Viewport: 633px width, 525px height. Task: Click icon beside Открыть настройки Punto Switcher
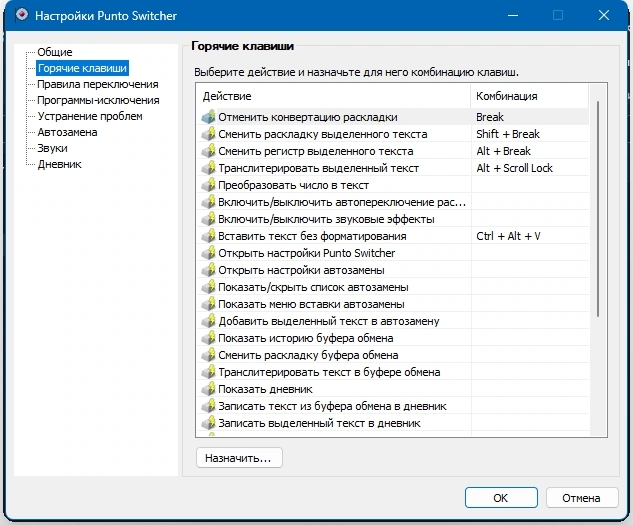tap(208, 253)
